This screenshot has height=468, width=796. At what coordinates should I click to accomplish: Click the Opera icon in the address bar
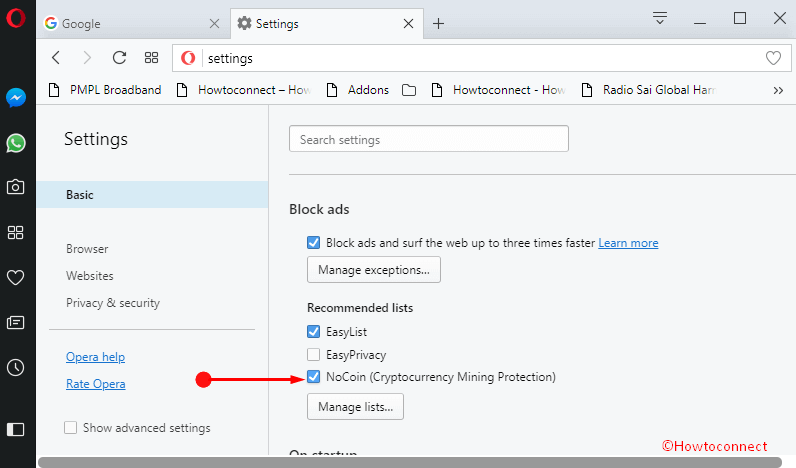(x=188, y=58)
